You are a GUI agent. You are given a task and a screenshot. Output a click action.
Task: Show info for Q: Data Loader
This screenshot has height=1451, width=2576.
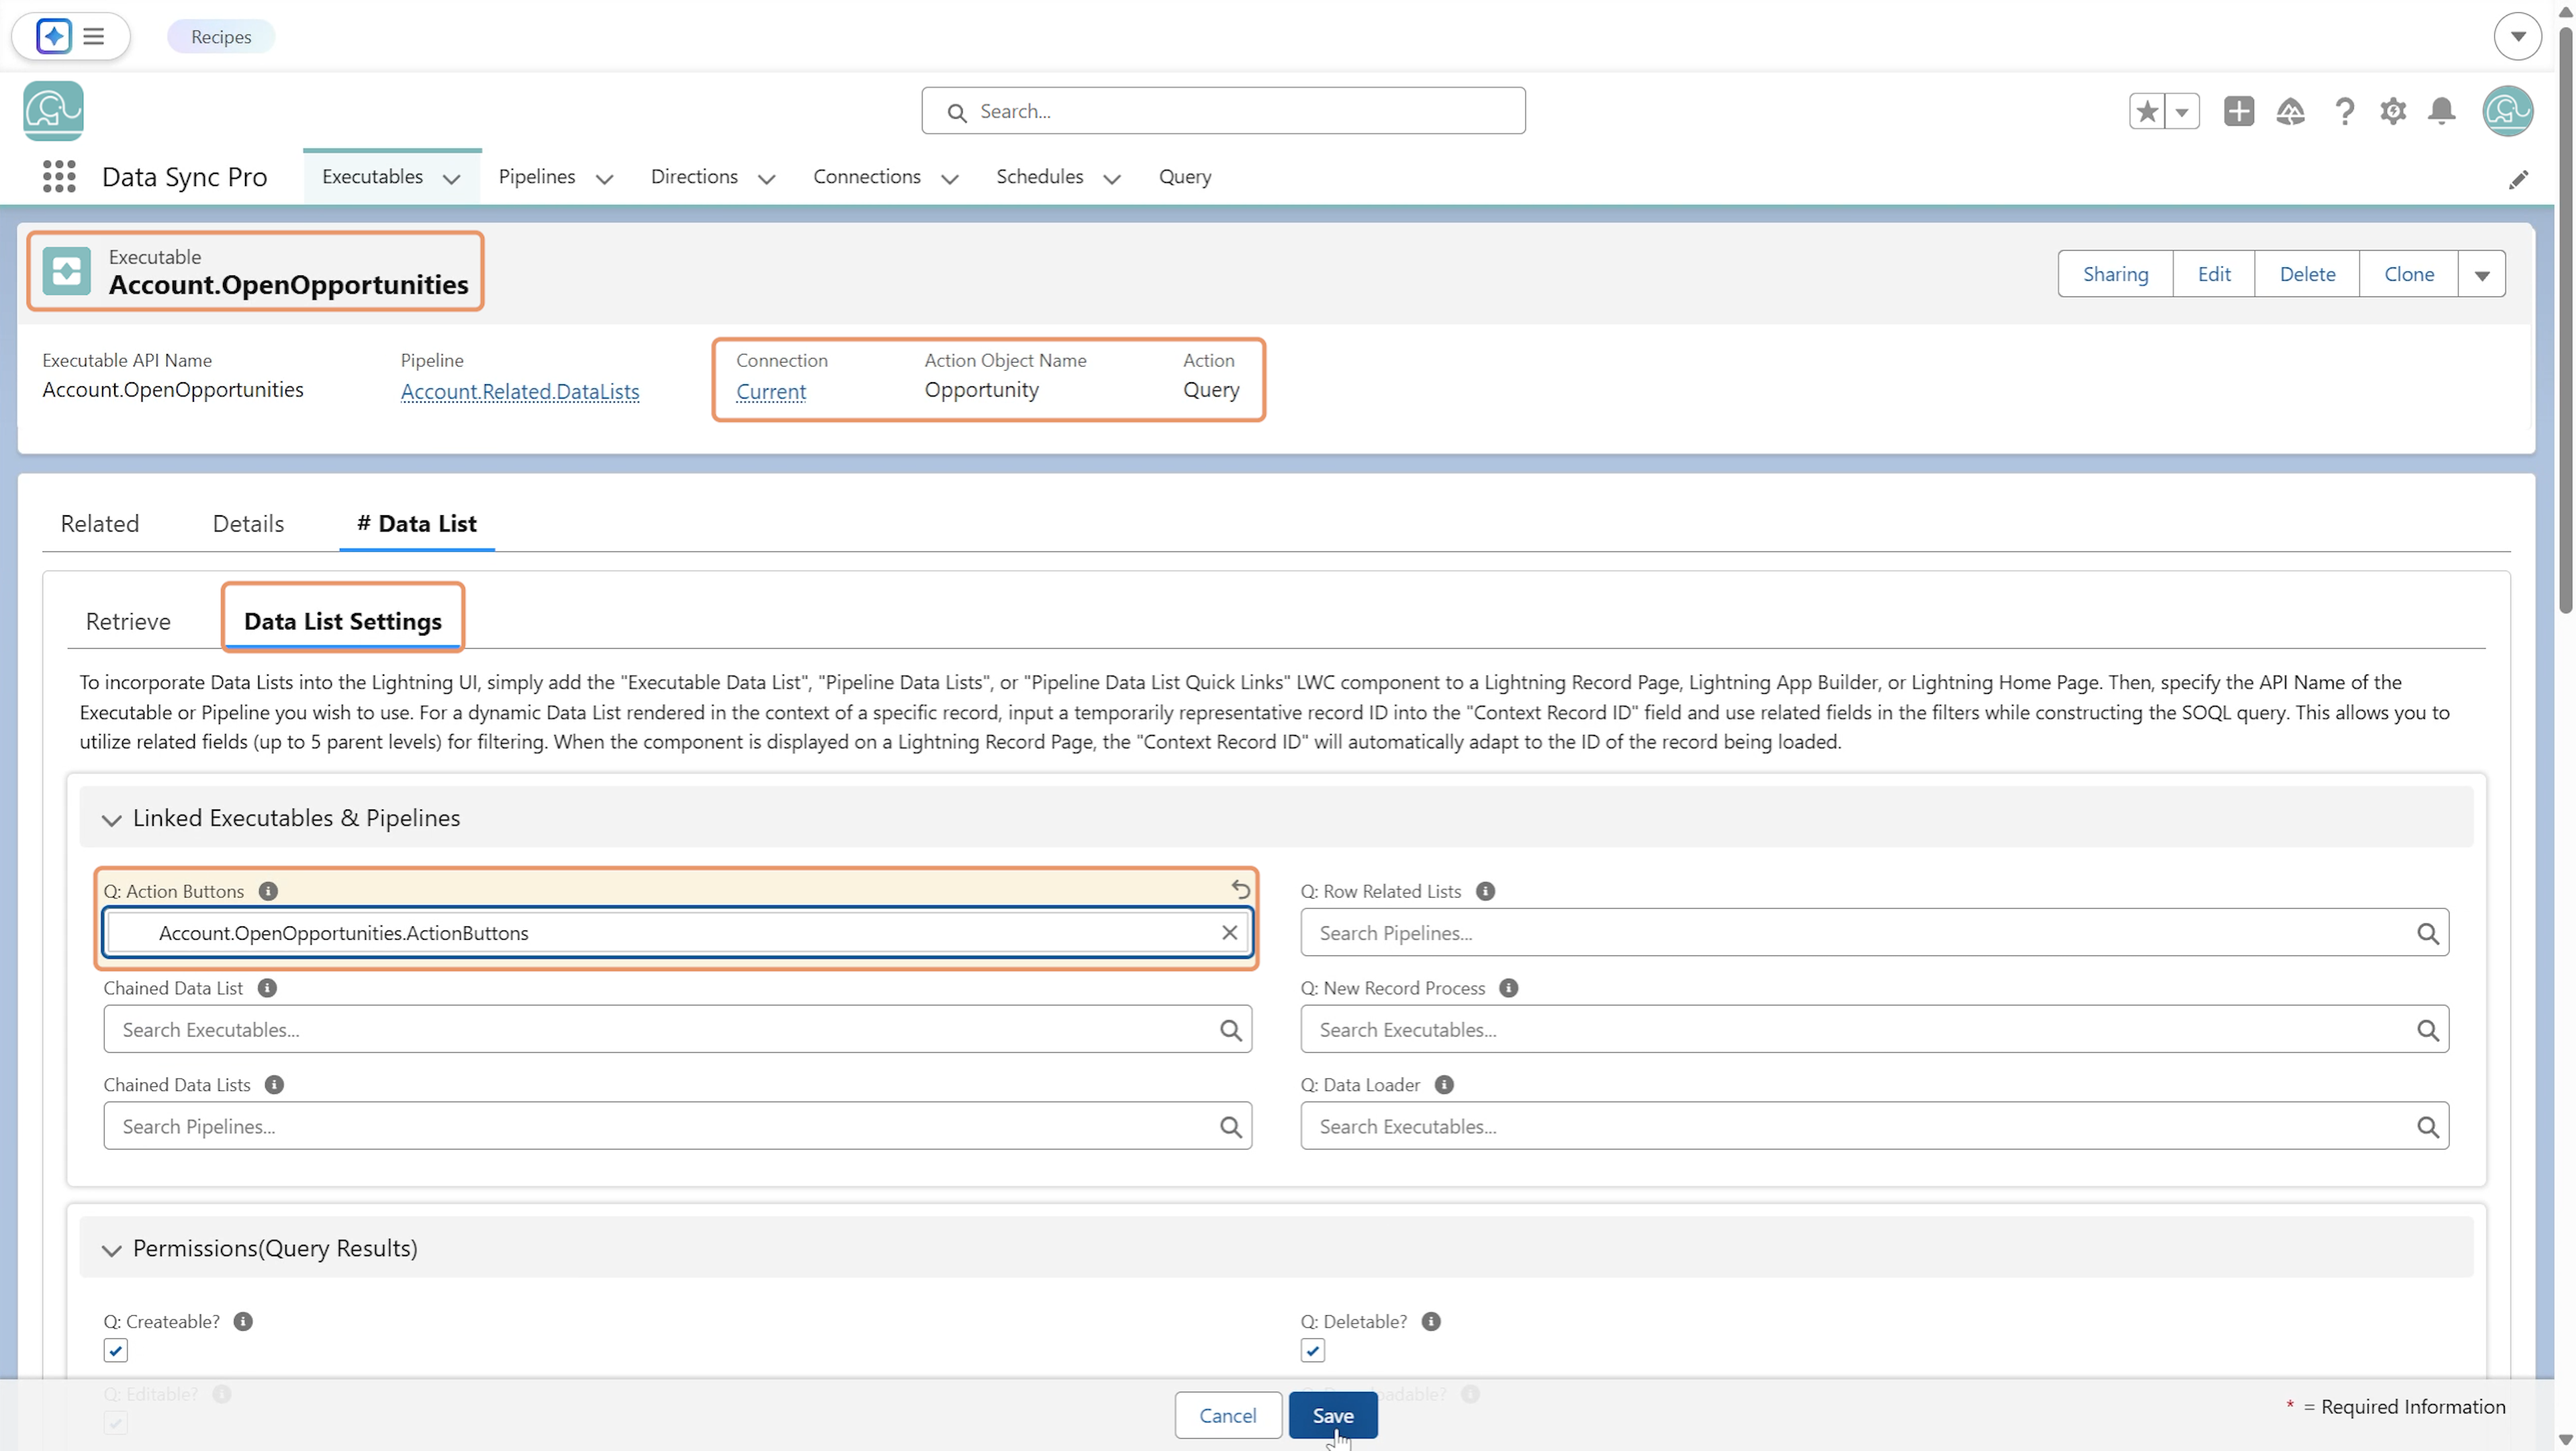[x=1443, y=1084]
